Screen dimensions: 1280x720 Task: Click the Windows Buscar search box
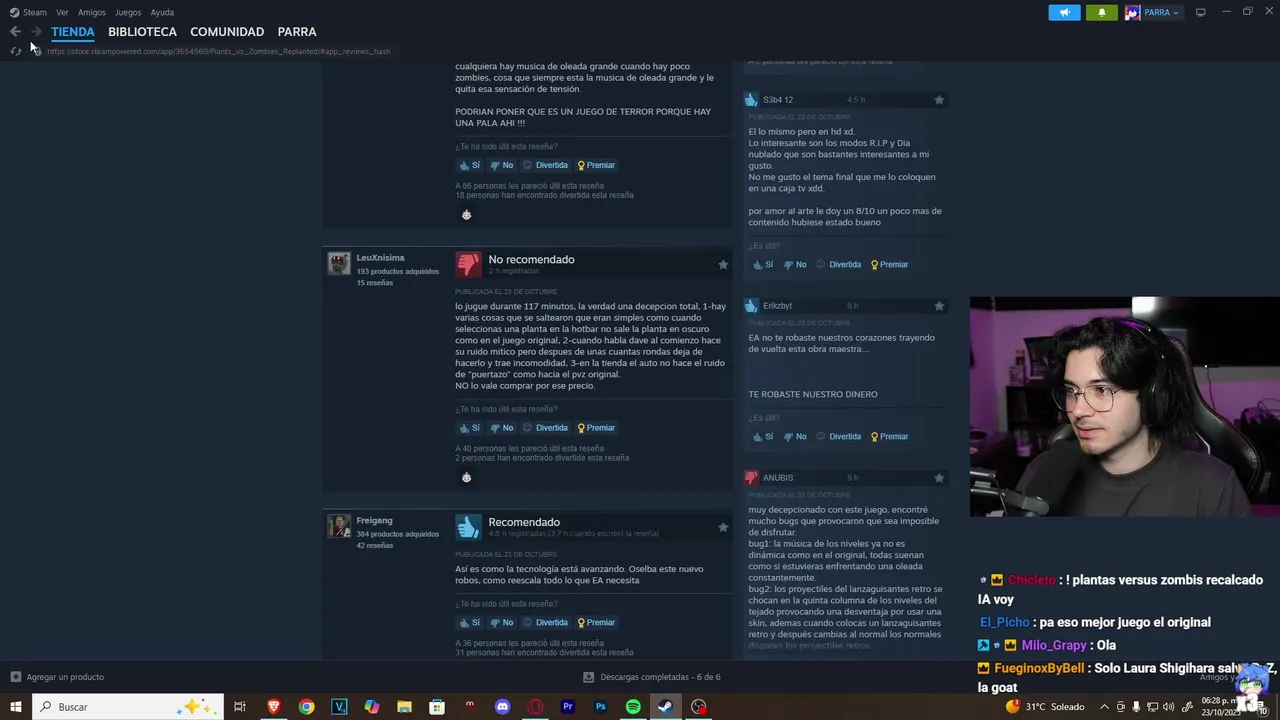(130, 707)
